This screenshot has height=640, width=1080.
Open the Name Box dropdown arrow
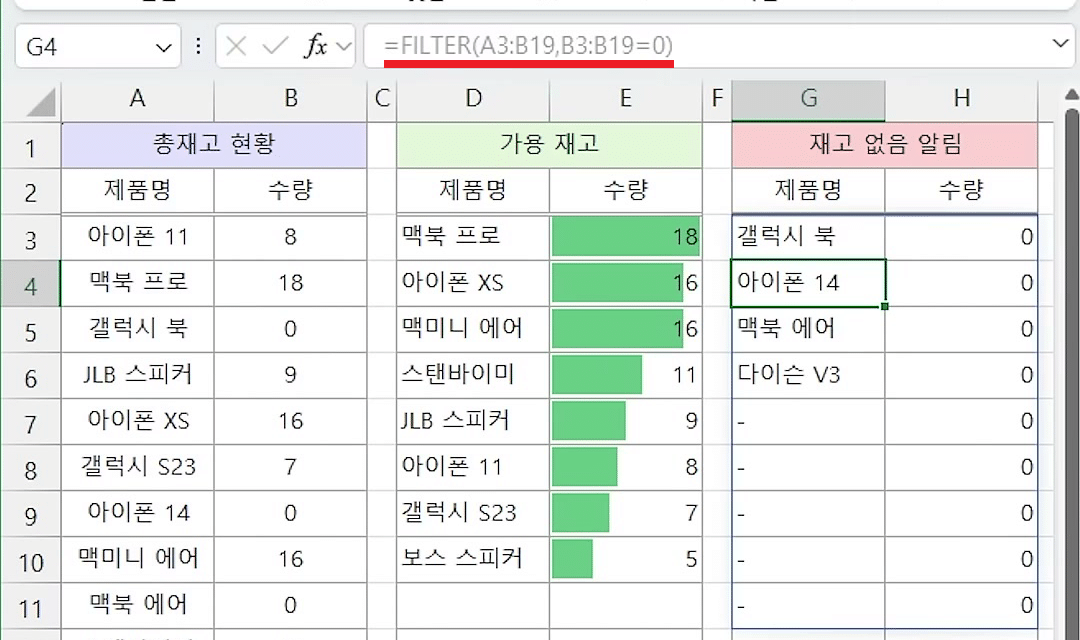[163, 48]
